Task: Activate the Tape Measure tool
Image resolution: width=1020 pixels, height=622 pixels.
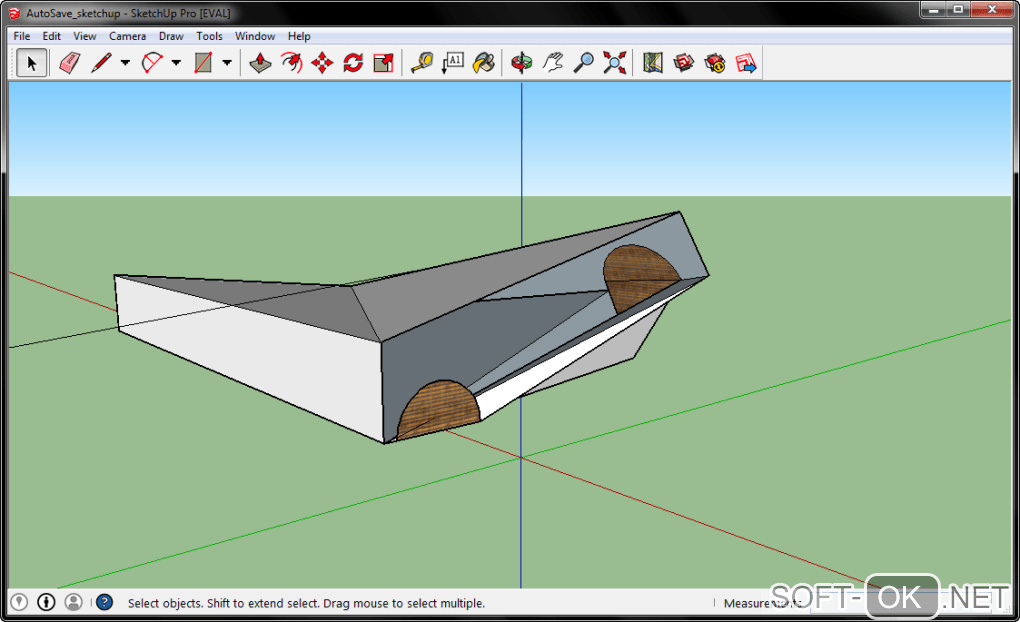Action: [x=422, y=63]
